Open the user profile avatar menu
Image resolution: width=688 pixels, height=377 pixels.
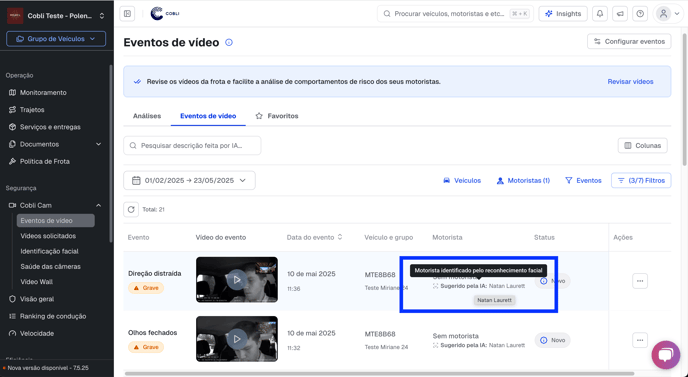coord(668,14)
